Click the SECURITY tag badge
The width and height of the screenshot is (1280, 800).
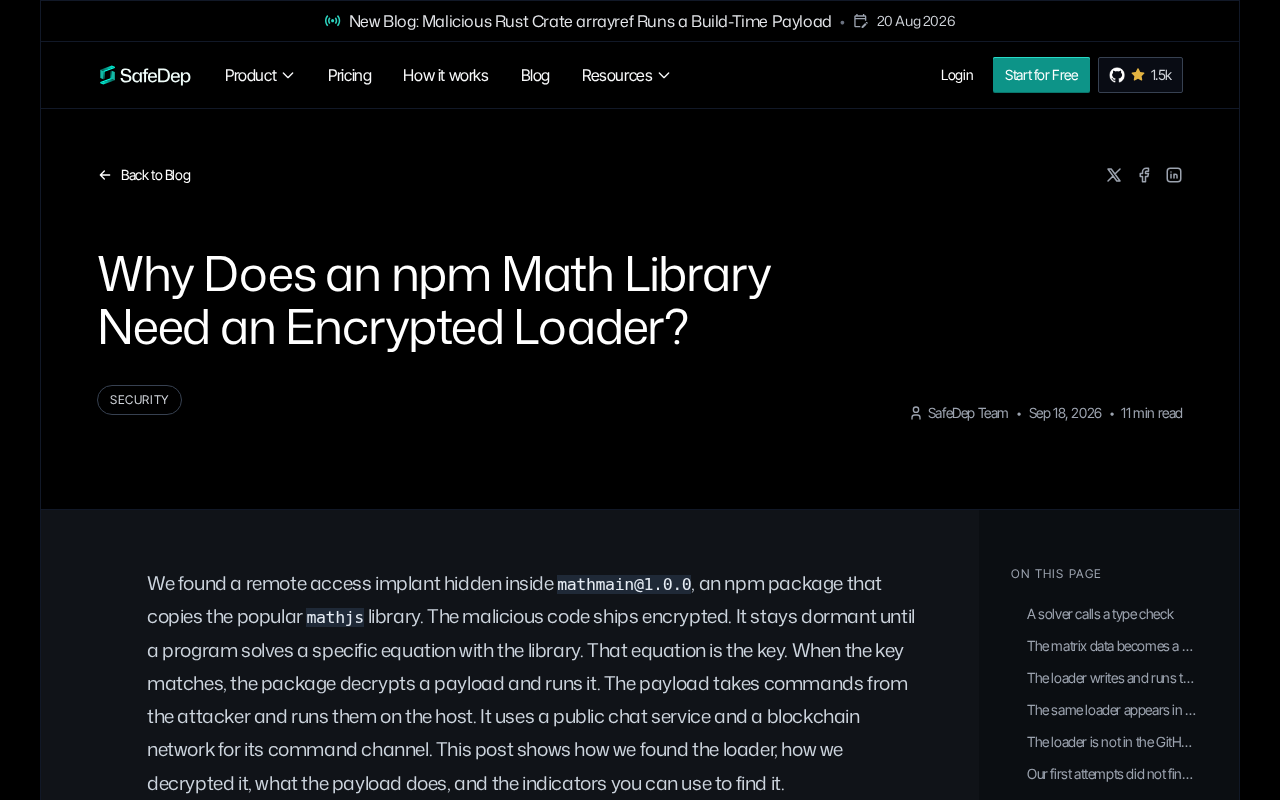139,400
